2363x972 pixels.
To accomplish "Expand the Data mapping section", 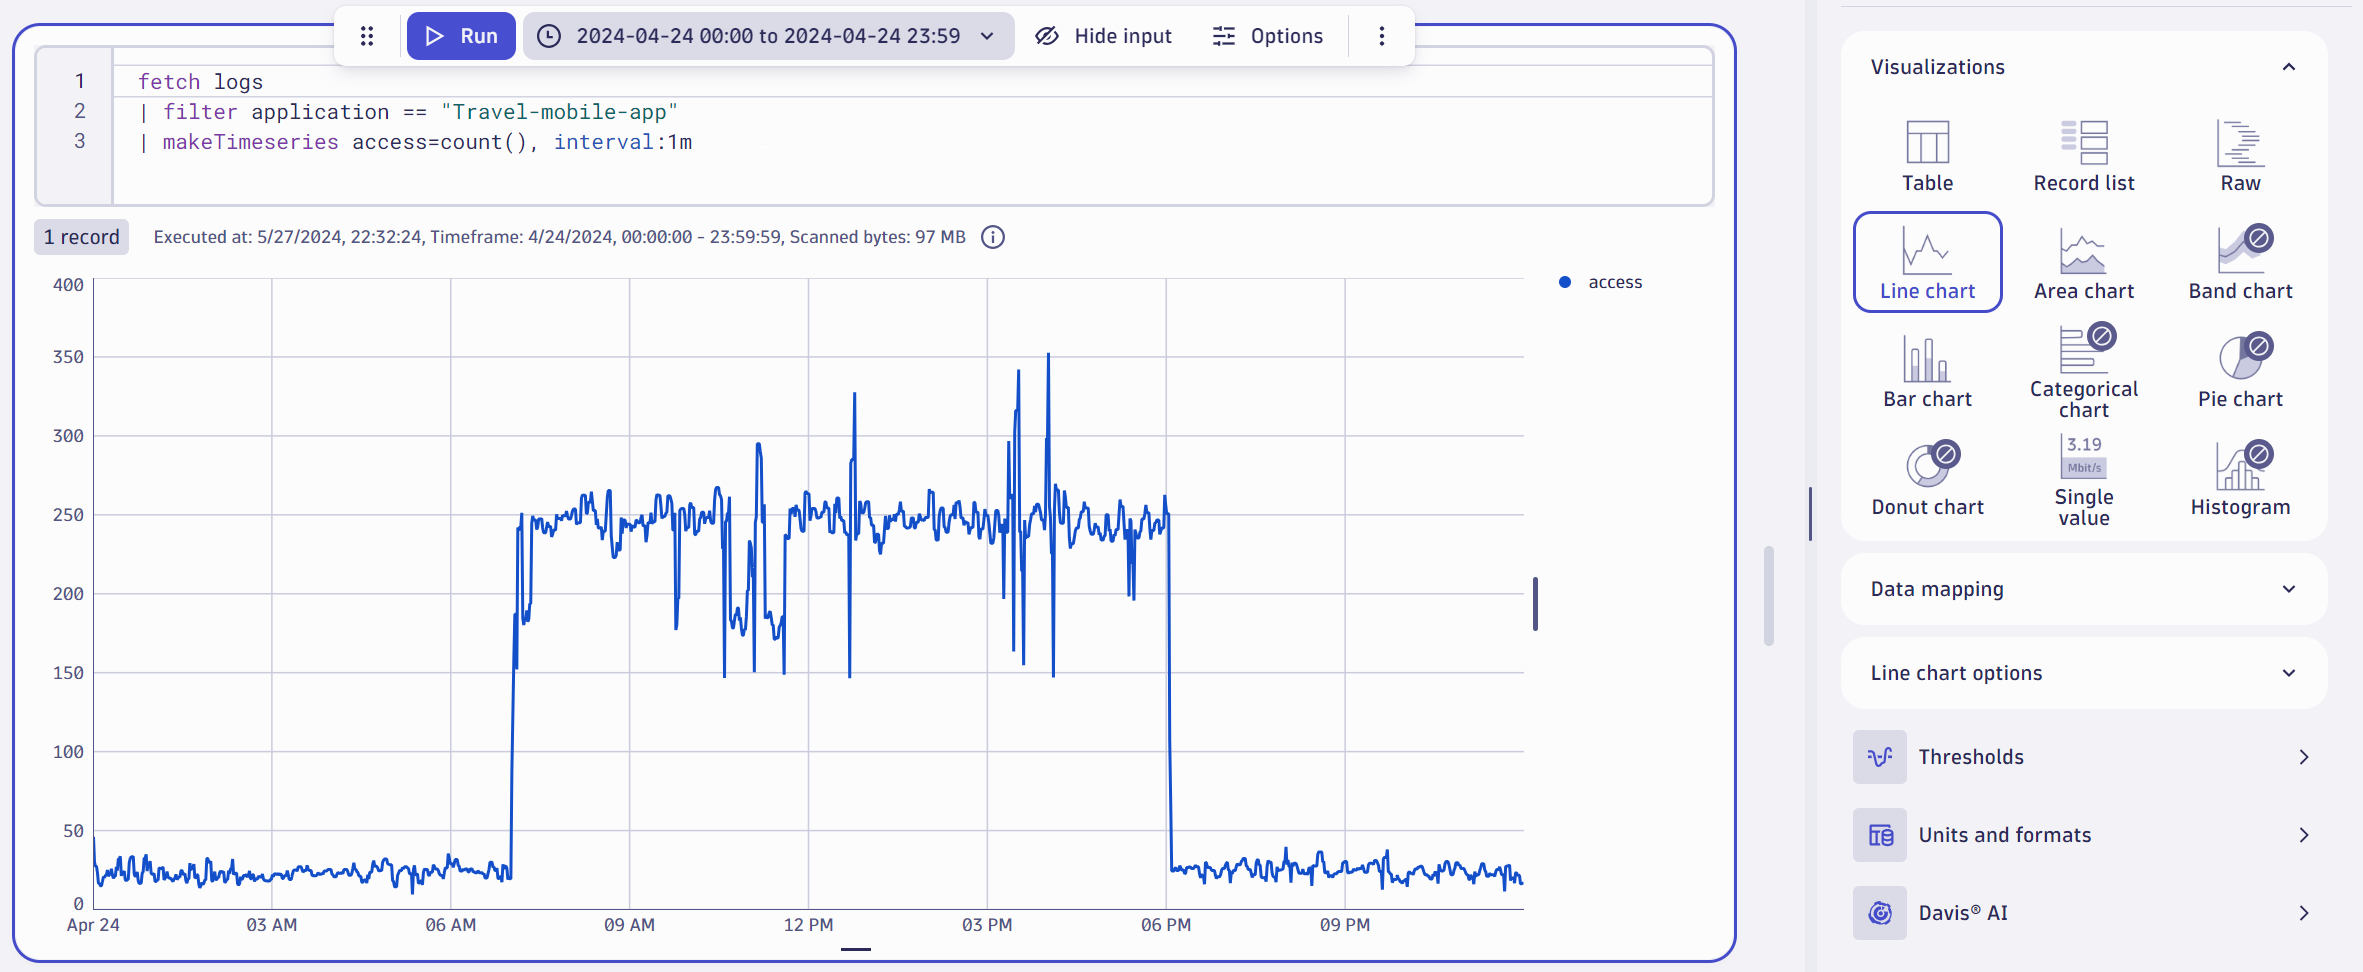I will (2084, 589).
